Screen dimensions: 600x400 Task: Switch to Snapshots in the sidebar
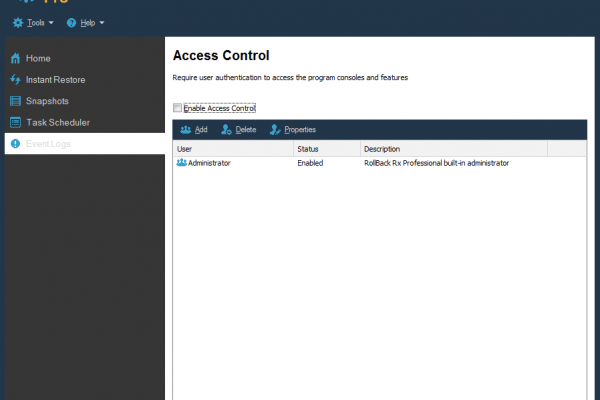(x=85, y=101)
